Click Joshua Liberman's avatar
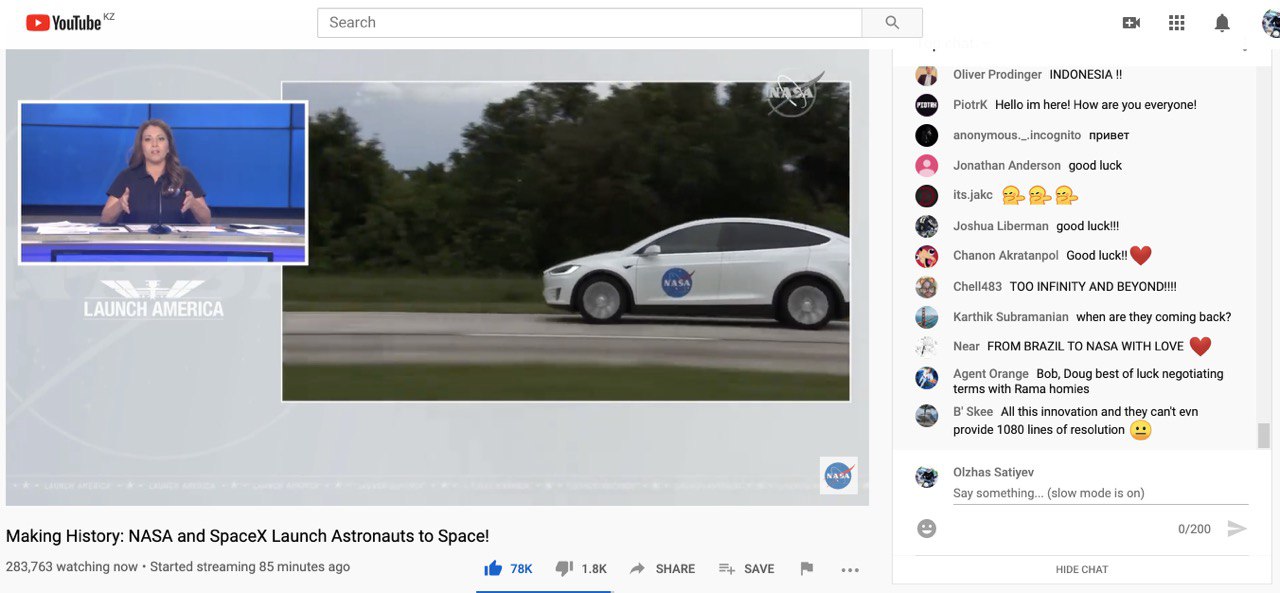The image size is (1280, 593). (927, 226)
